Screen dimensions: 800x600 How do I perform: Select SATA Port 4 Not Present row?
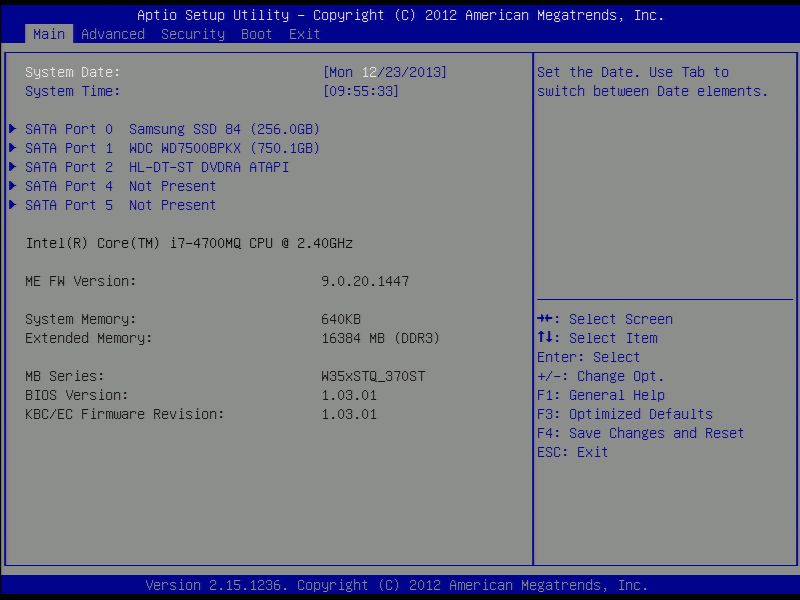120,186
